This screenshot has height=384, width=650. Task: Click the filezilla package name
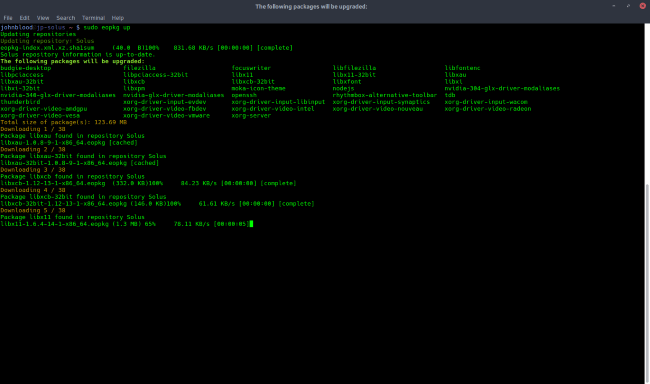(x=139, y=68)
